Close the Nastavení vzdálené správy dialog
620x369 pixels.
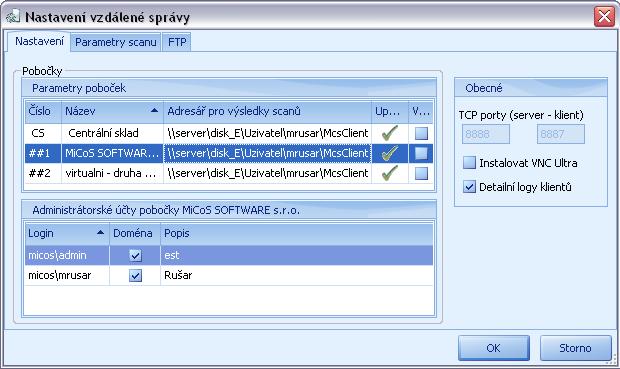pyautogui.click(x=604, y=17)
